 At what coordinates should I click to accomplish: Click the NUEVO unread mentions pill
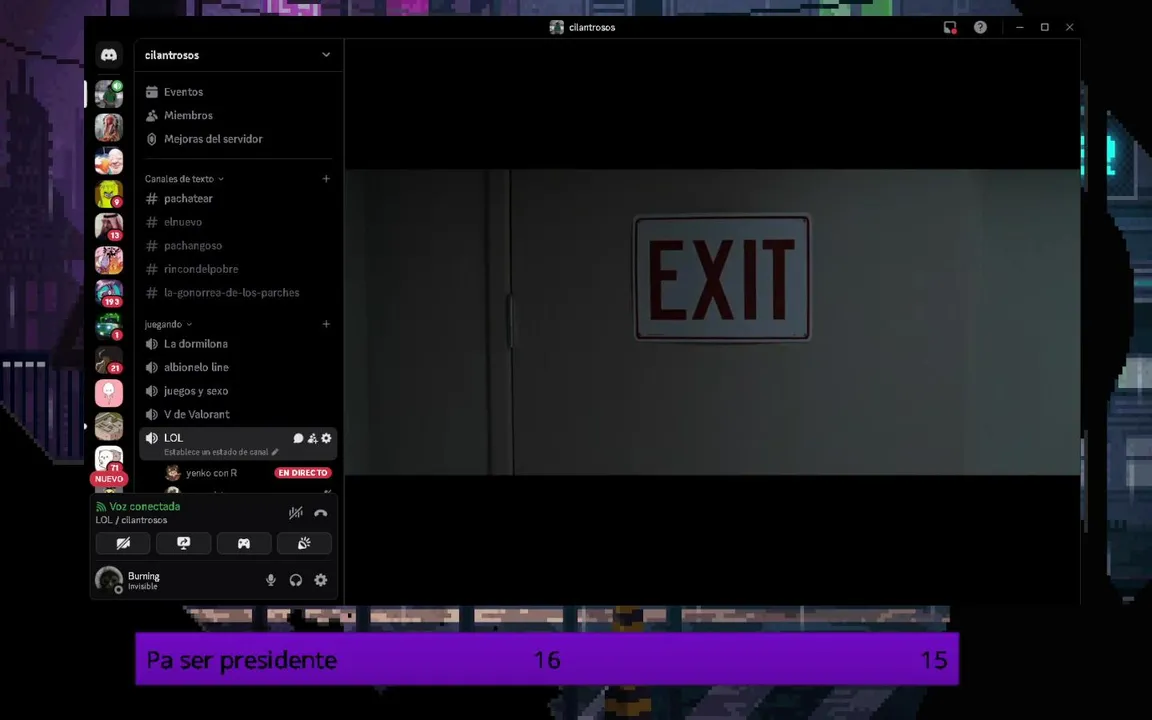click(x=109, y=479)
